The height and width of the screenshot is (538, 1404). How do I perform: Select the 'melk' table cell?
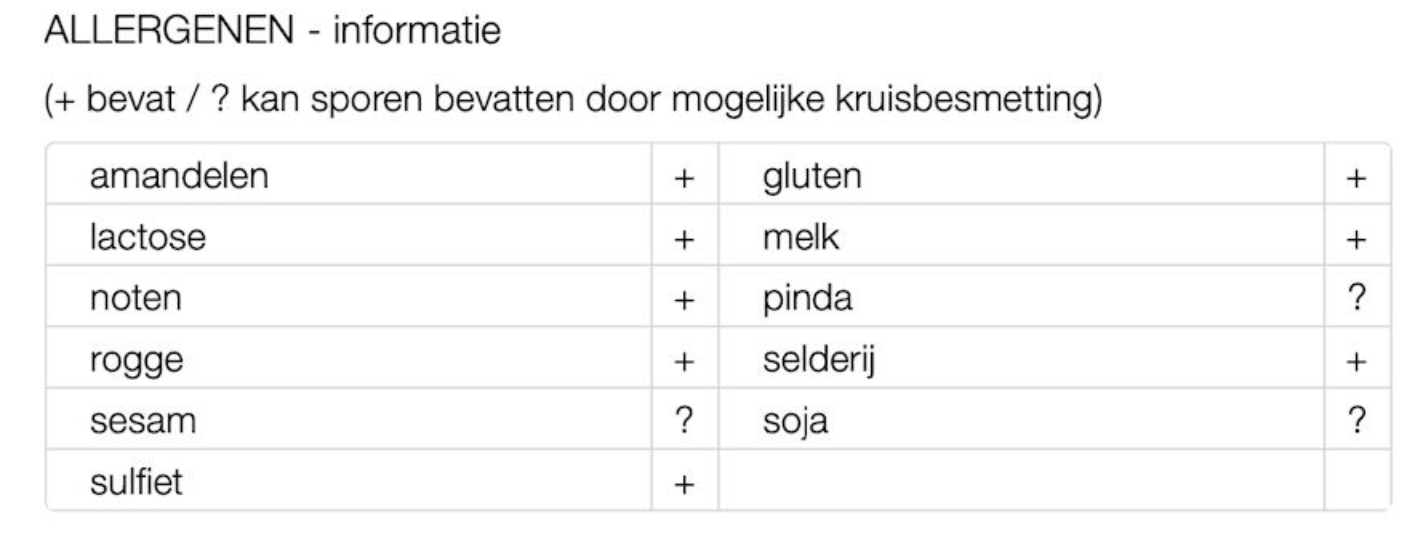(x=797, y=239)
